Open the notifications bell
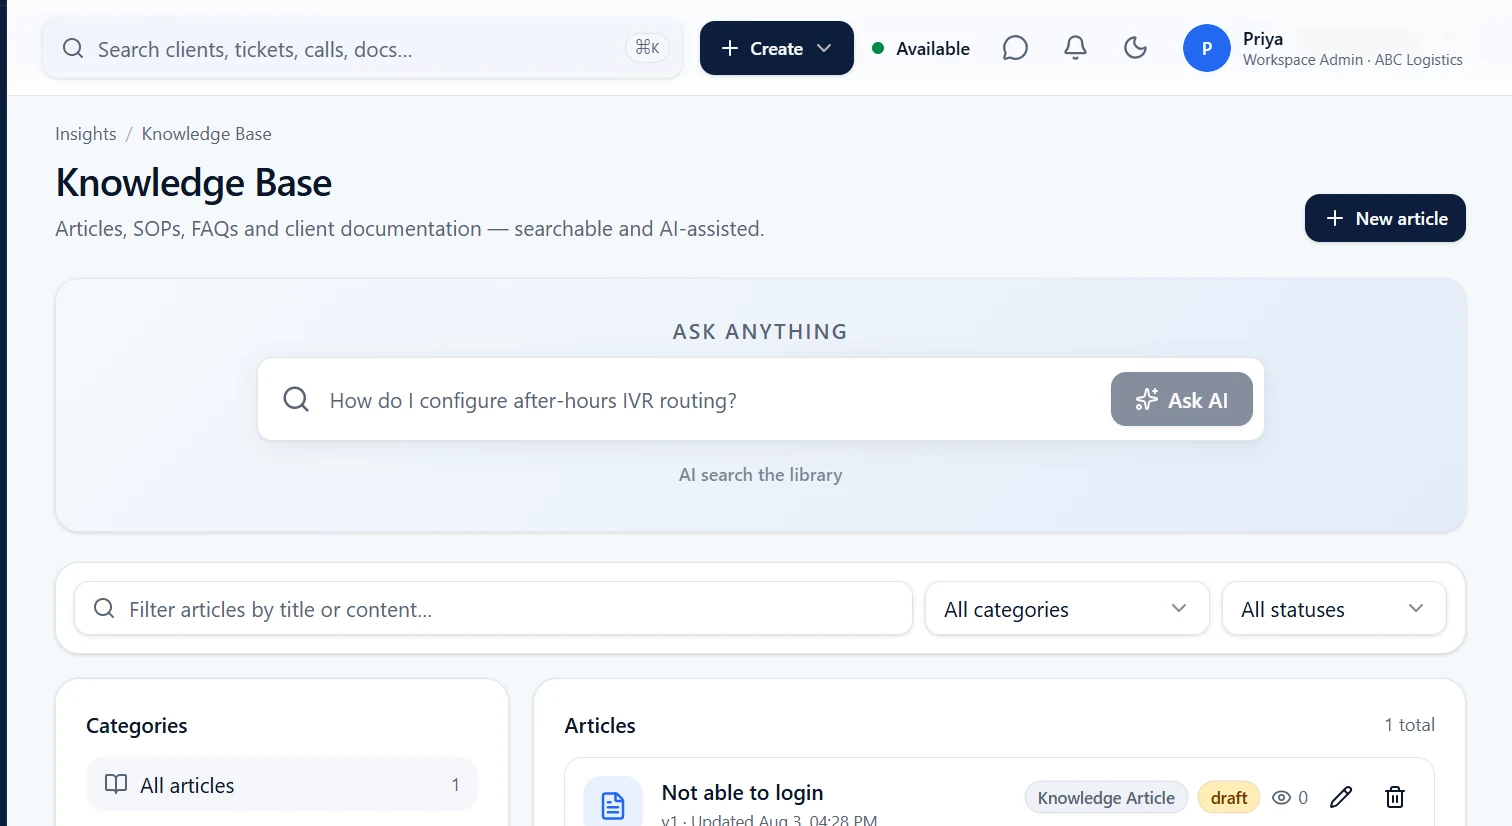Screen dimensions: 1512x826 1075,48
